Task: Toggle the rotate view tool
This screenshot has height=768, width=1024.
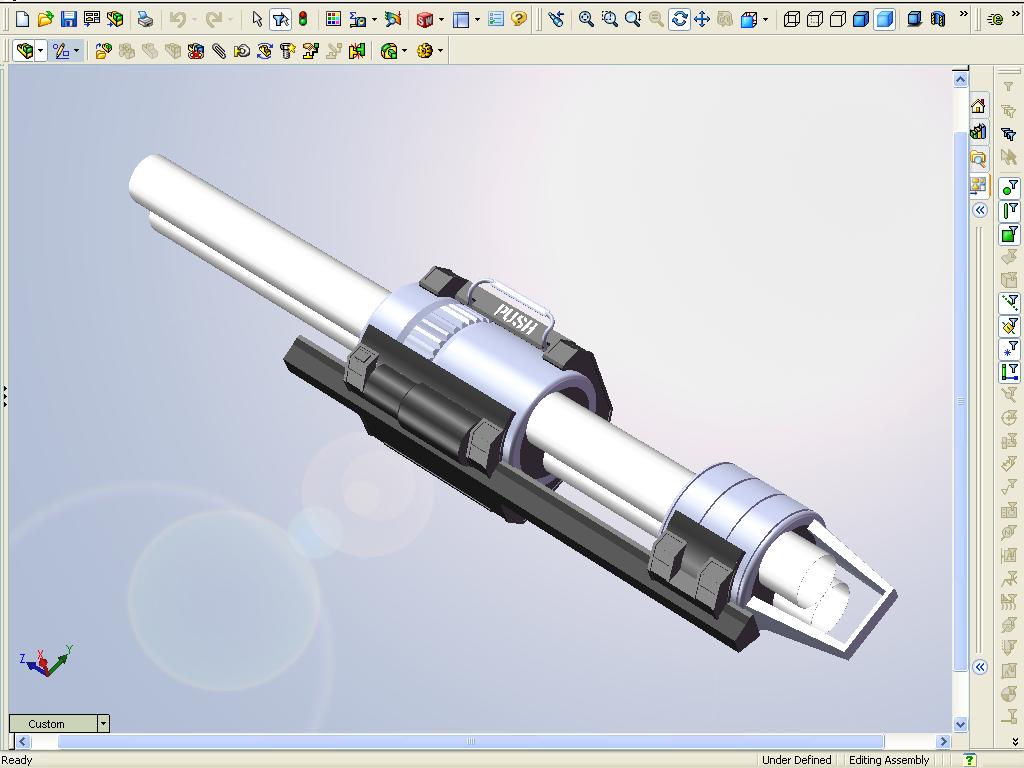Action: click(679, 19)
